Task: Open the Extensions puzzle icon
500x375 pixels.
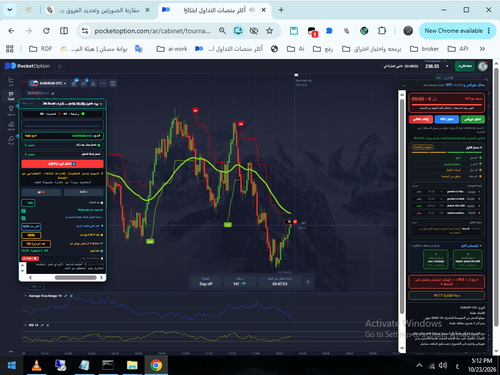Action: coord(382,31)
